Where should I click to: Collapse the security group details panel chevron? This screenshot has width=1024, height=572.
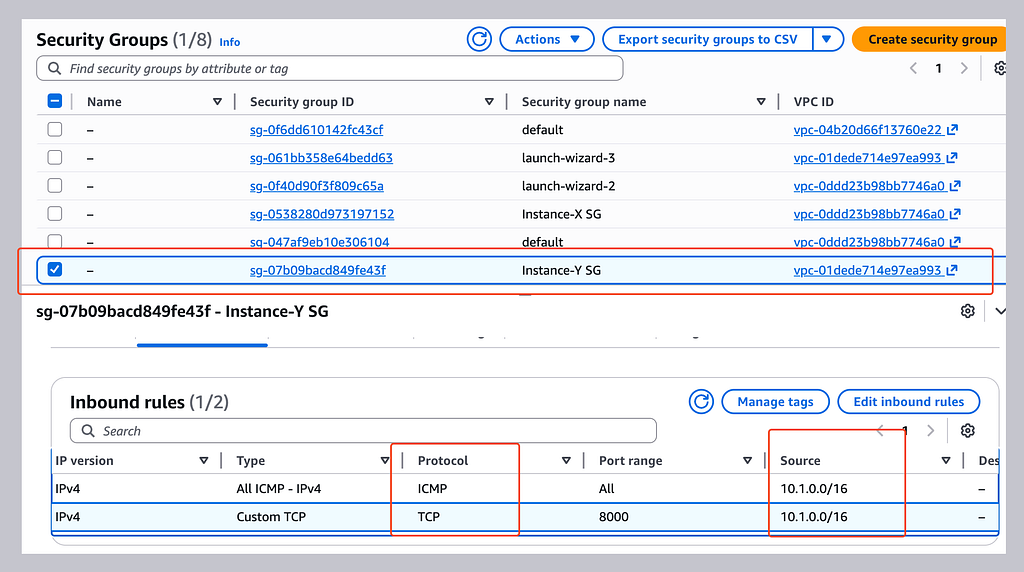pyautogui.click(x=1000, y=311)
